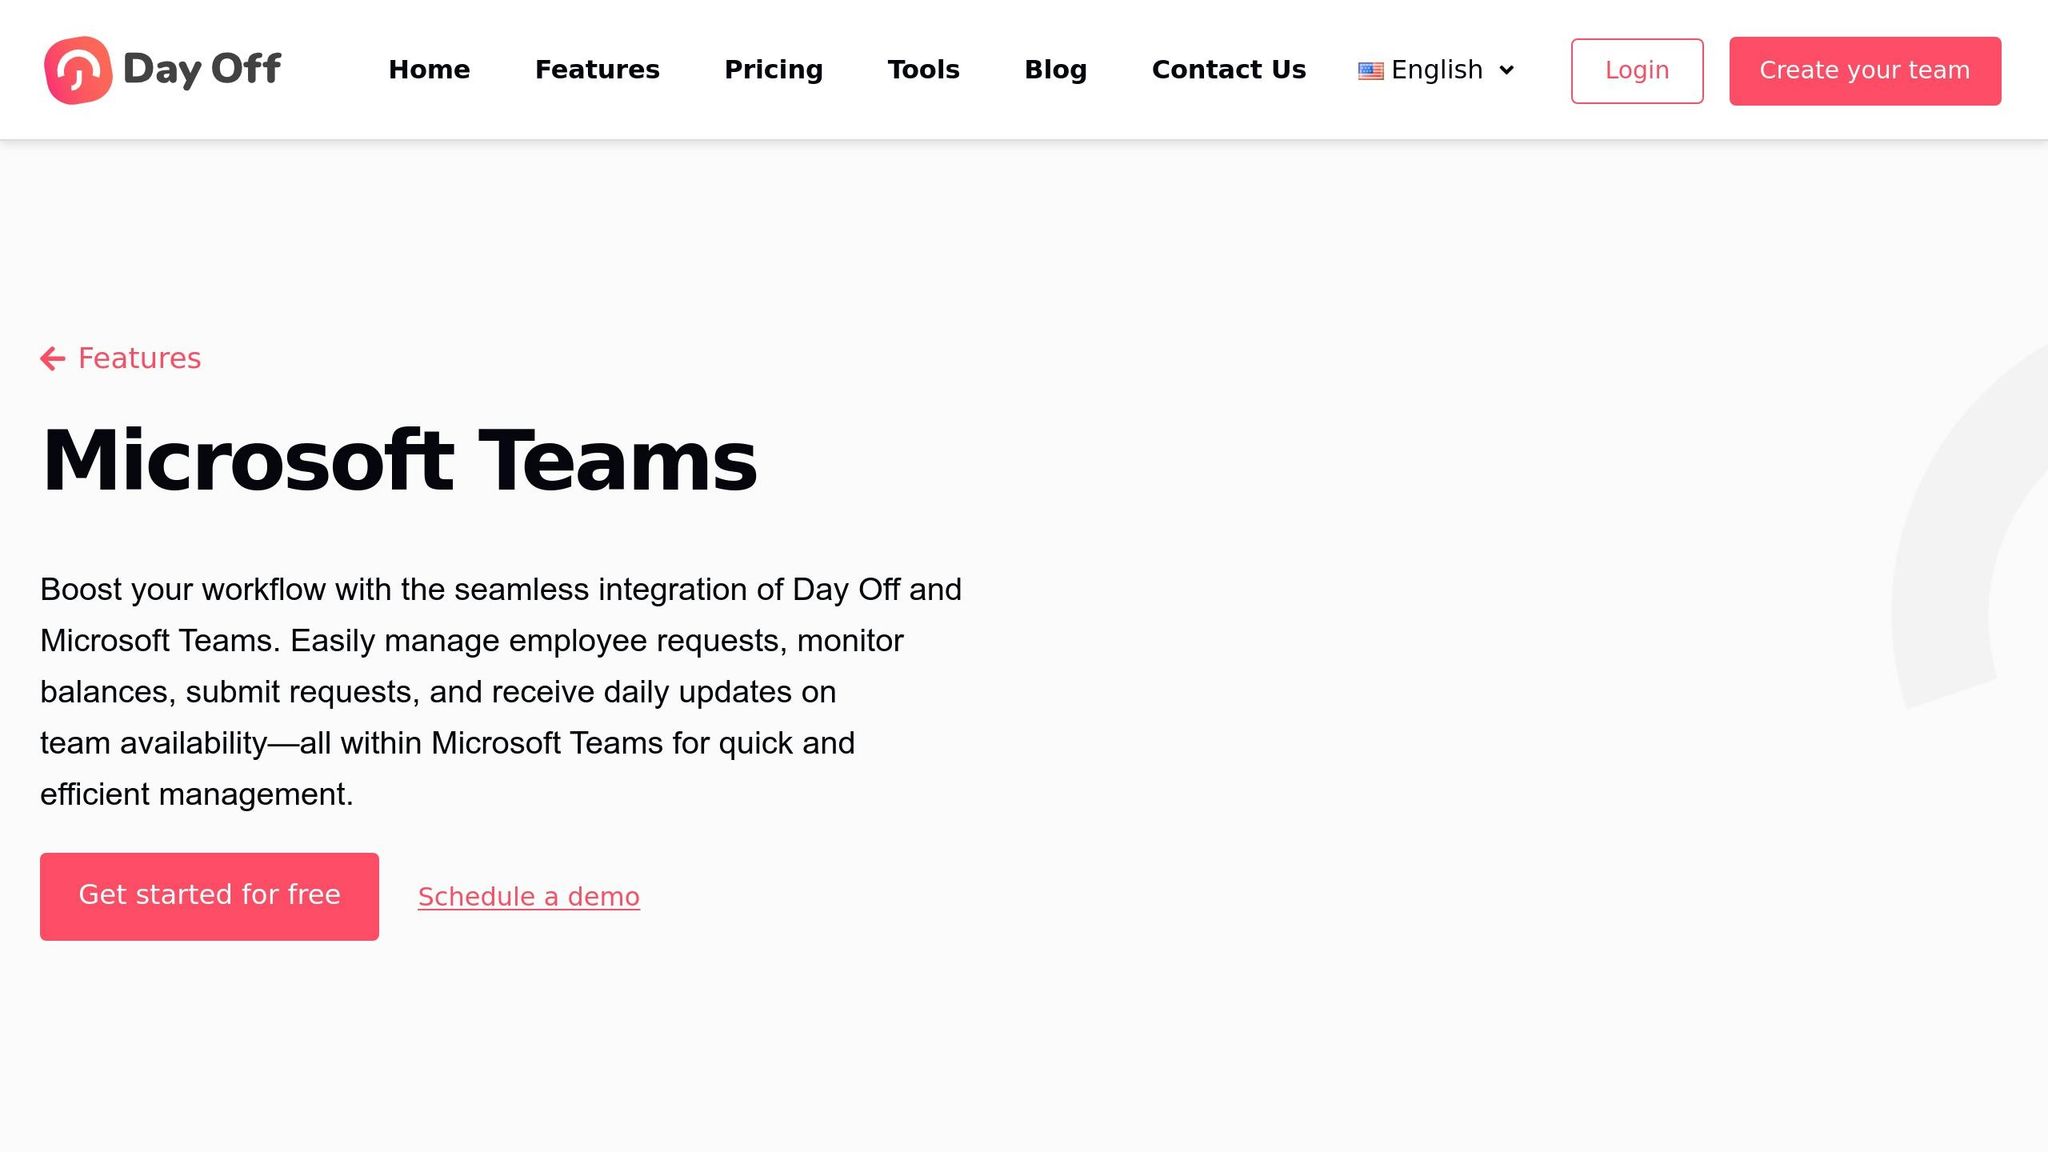Click Create your team button
This screenshot has height=1152, width=2048.
click(1864, 71)
